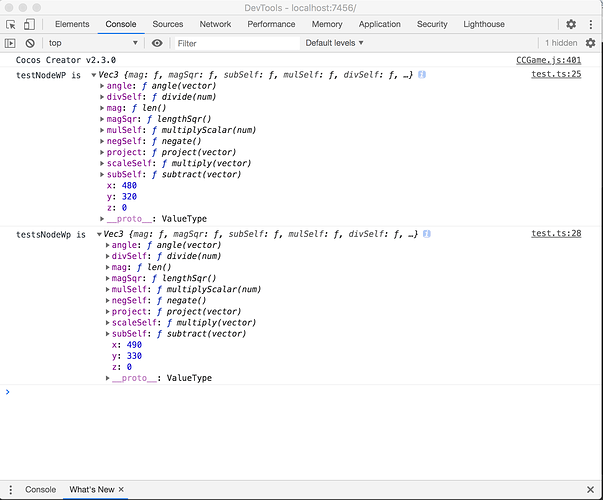Switch to the Network tab
603x500 pixels.
215,24
